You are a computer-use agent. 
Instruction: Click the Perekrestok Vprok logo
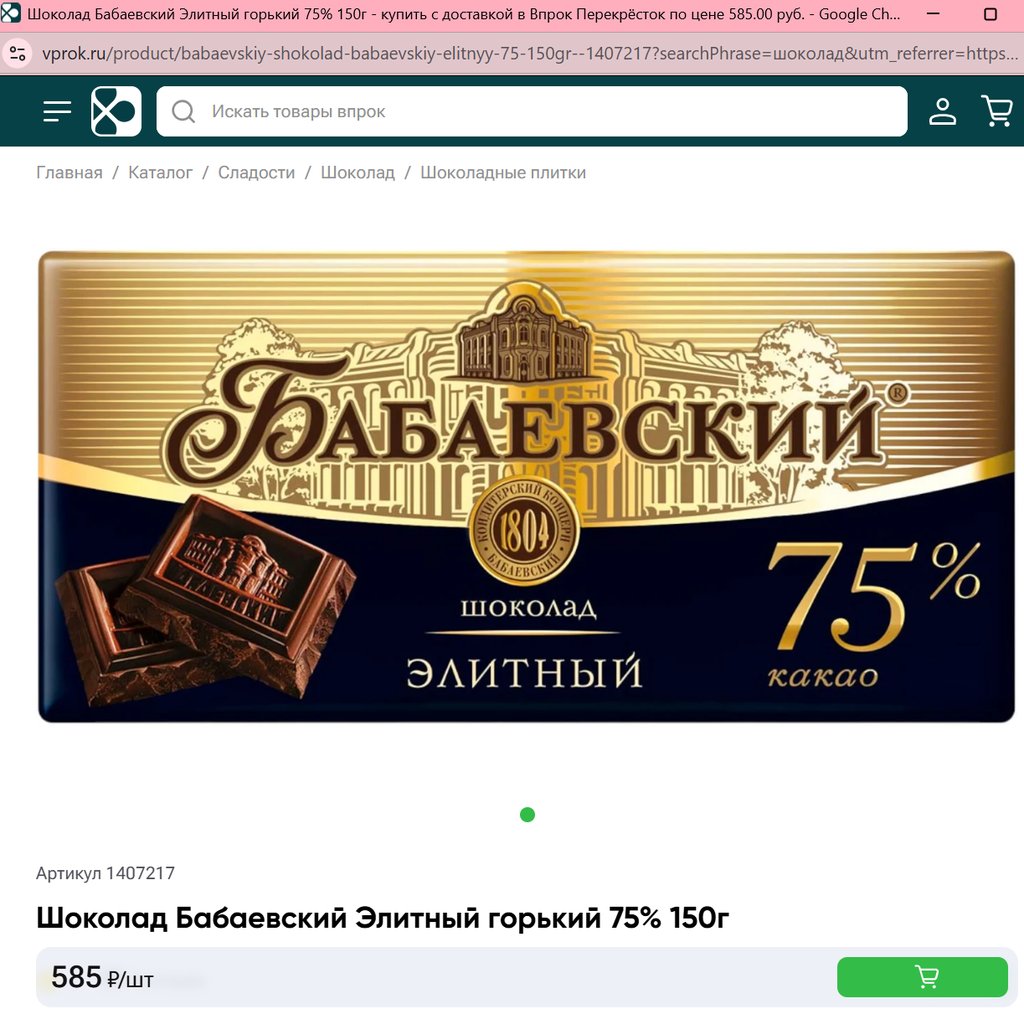click(x=116, y=112)
